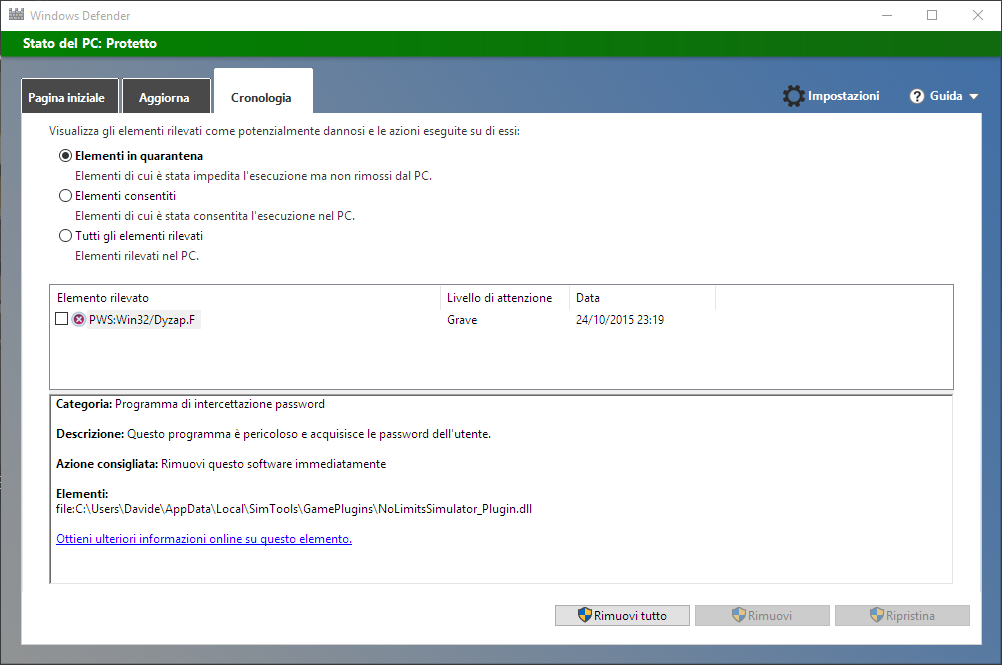
Task: Select the Elementi in quarantena radio button
Action: pos(65,156)
